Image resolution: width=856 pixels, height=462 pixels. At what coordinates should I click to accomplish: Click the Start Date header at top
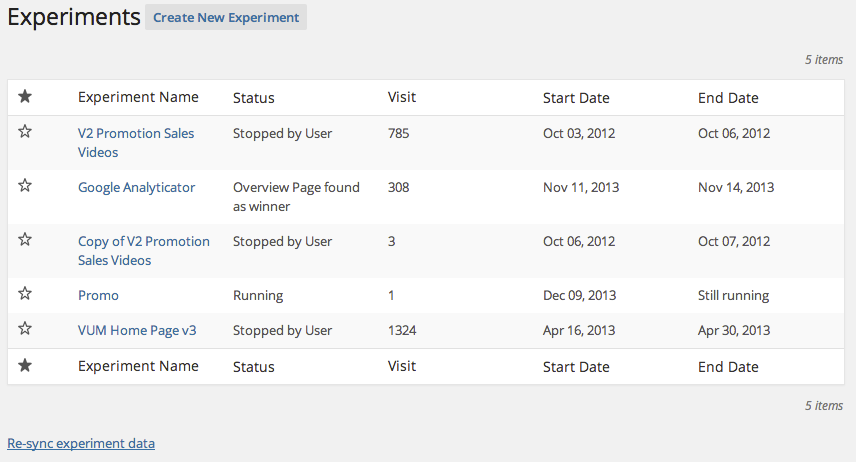tap(576, 98)
